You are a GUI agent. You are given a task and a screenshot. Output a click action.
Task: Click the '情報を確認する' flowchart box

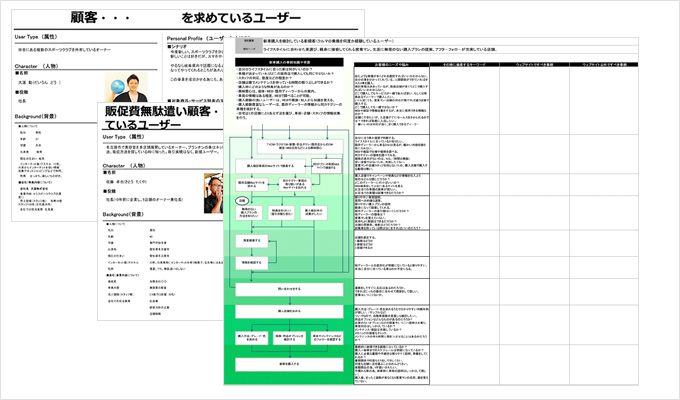[x=252, y=262]
